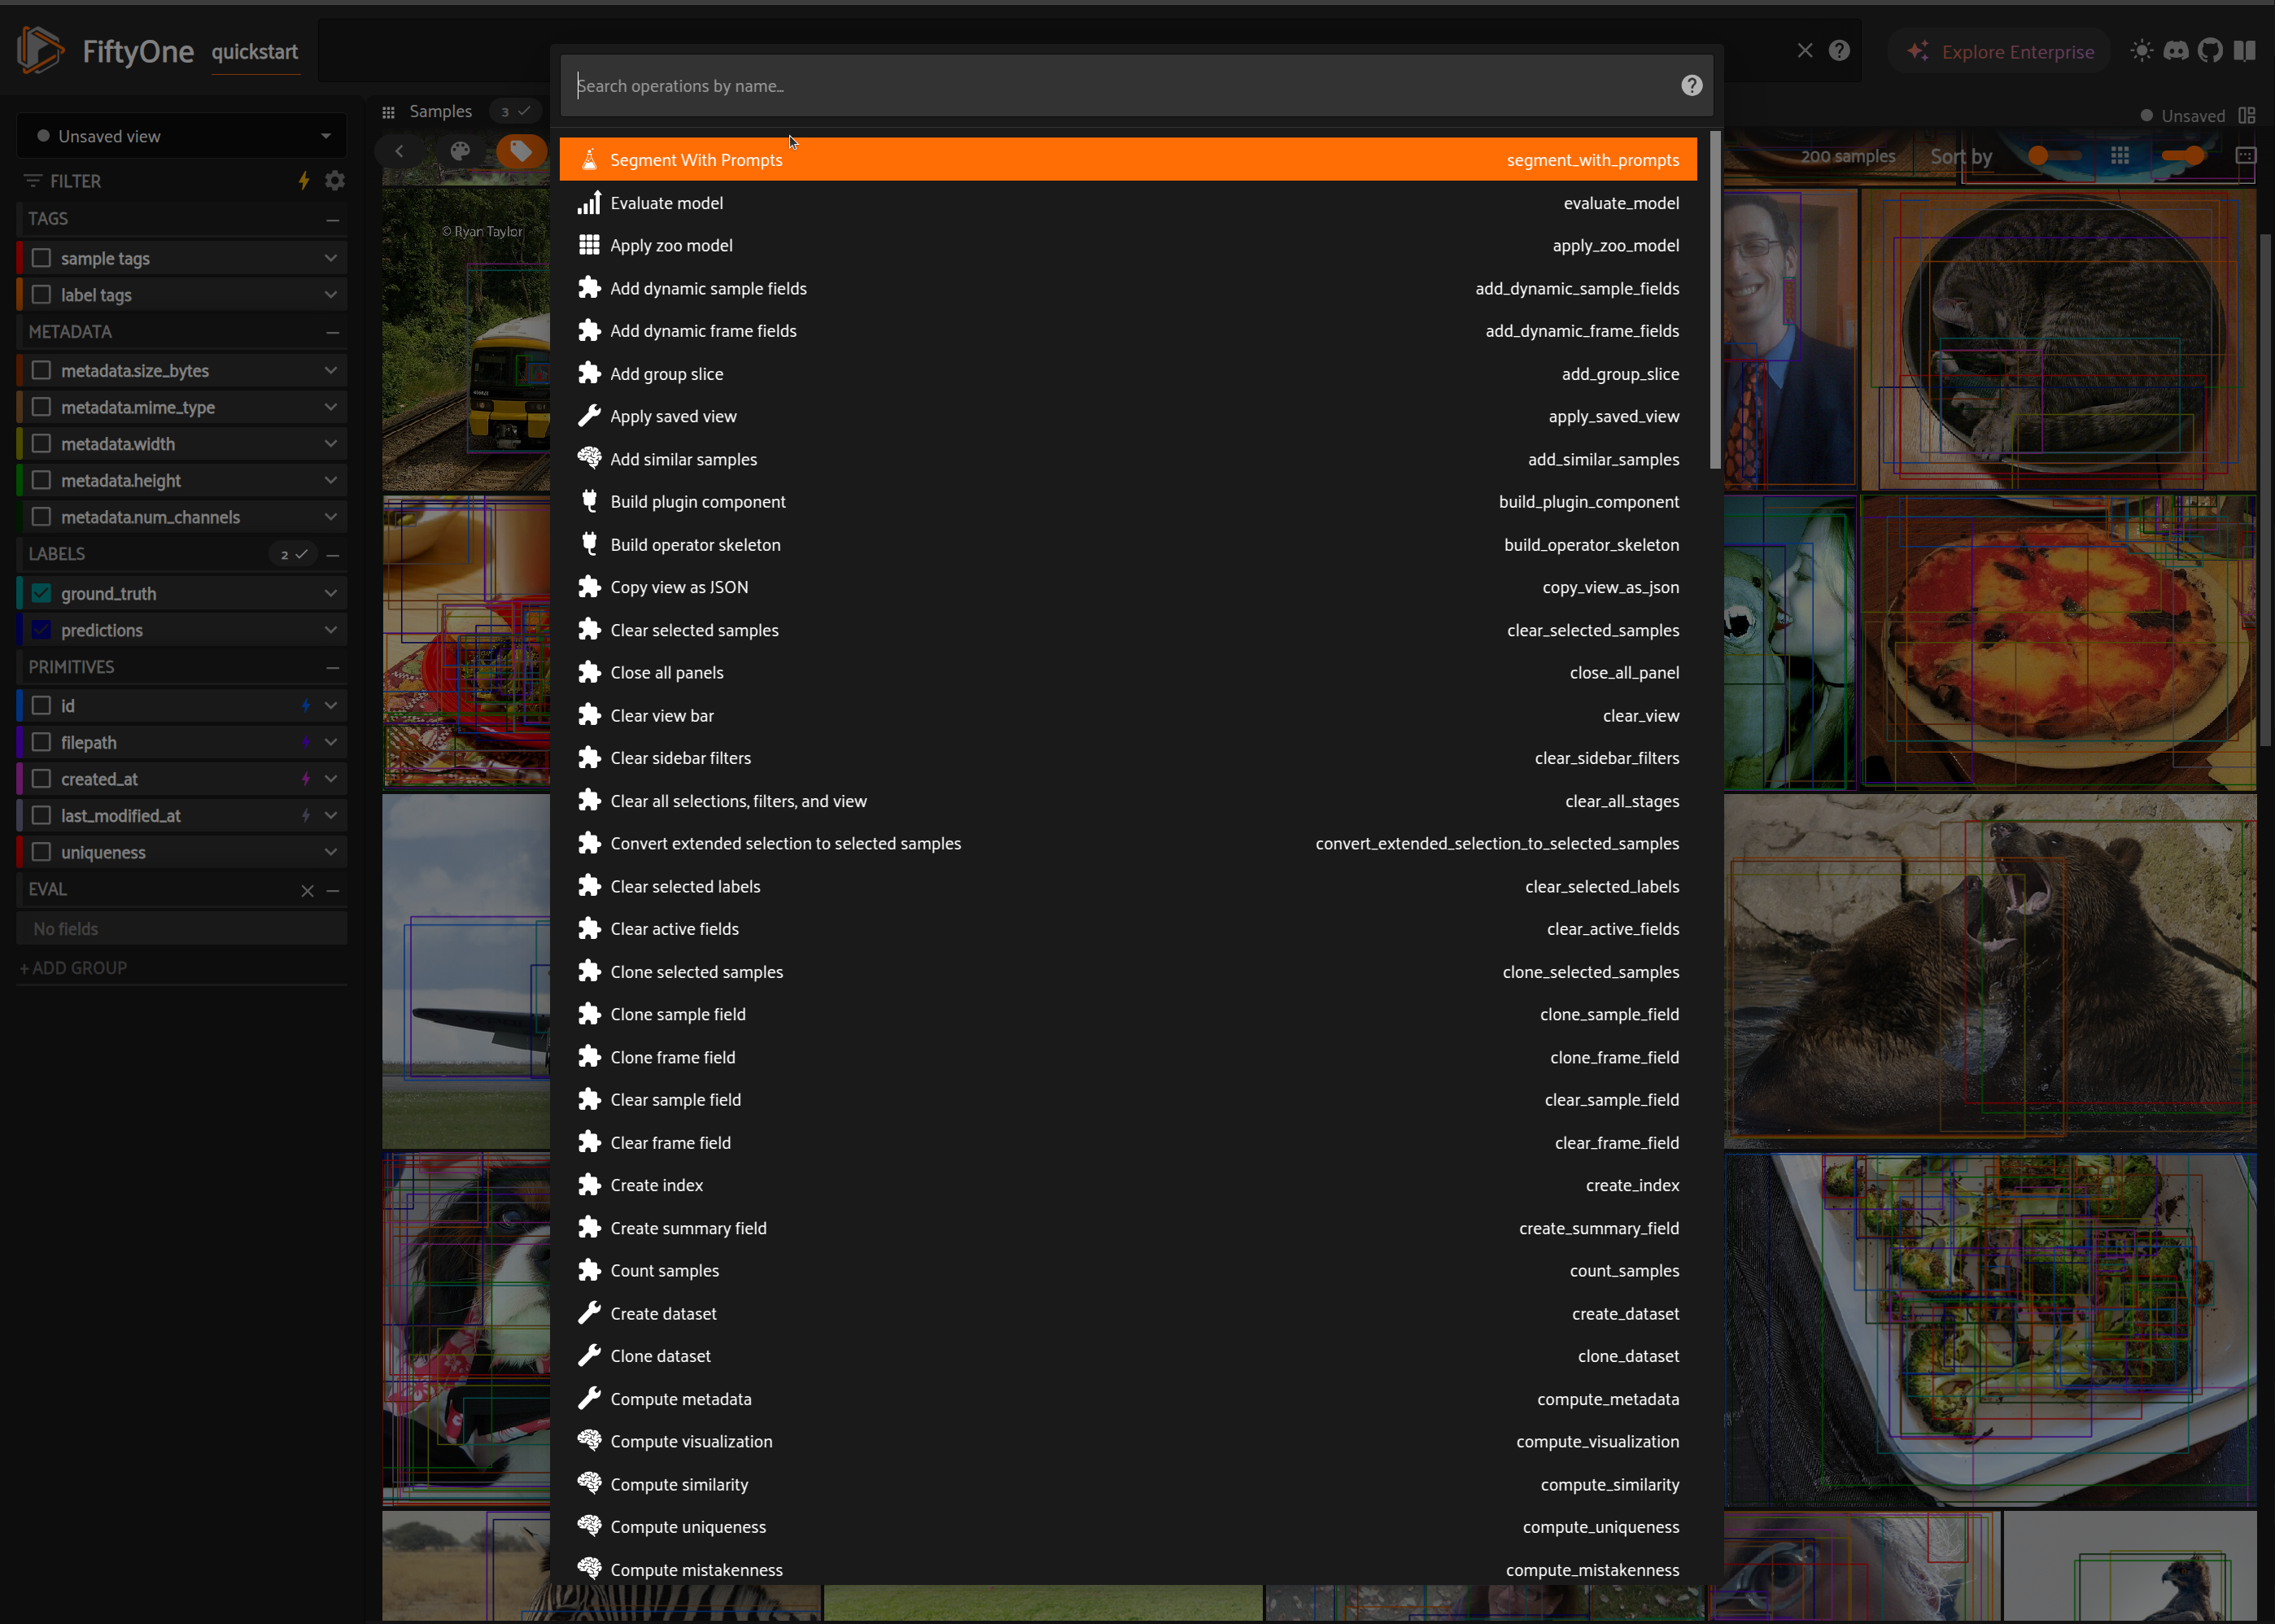Open the sidebar settings gear icon

335,181
